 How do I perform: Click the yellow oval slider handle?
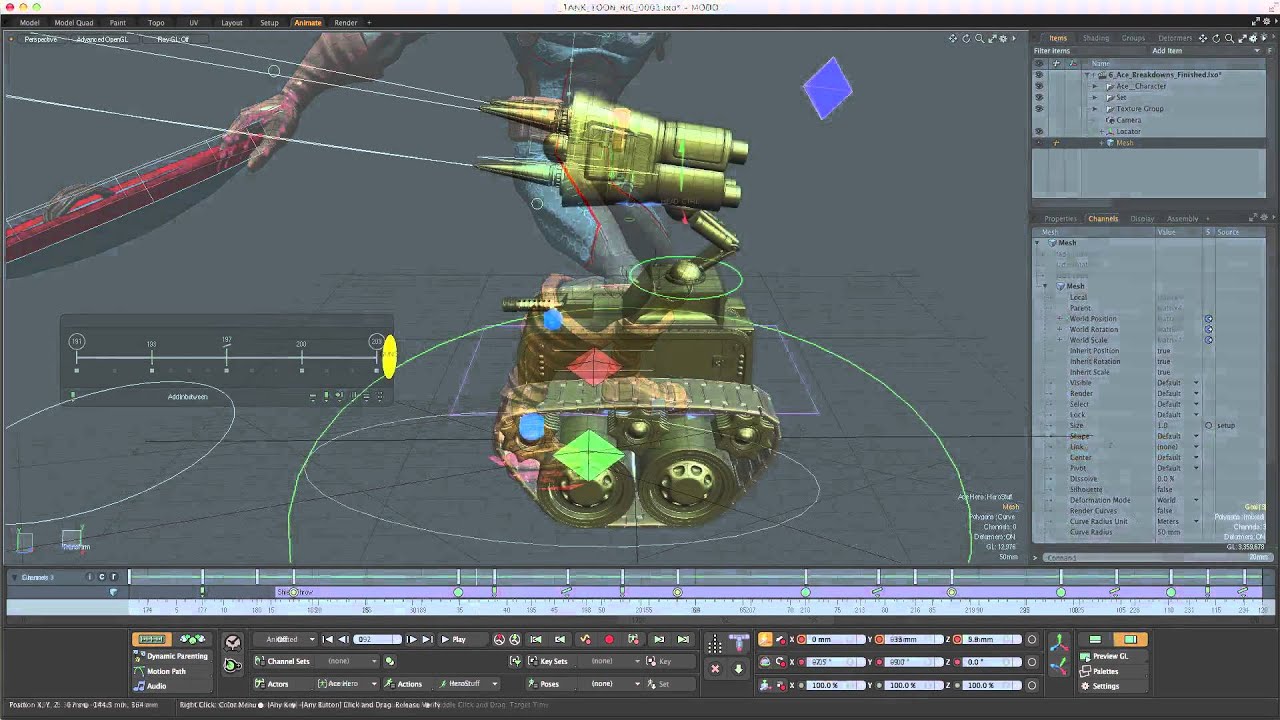coord(389,357)
